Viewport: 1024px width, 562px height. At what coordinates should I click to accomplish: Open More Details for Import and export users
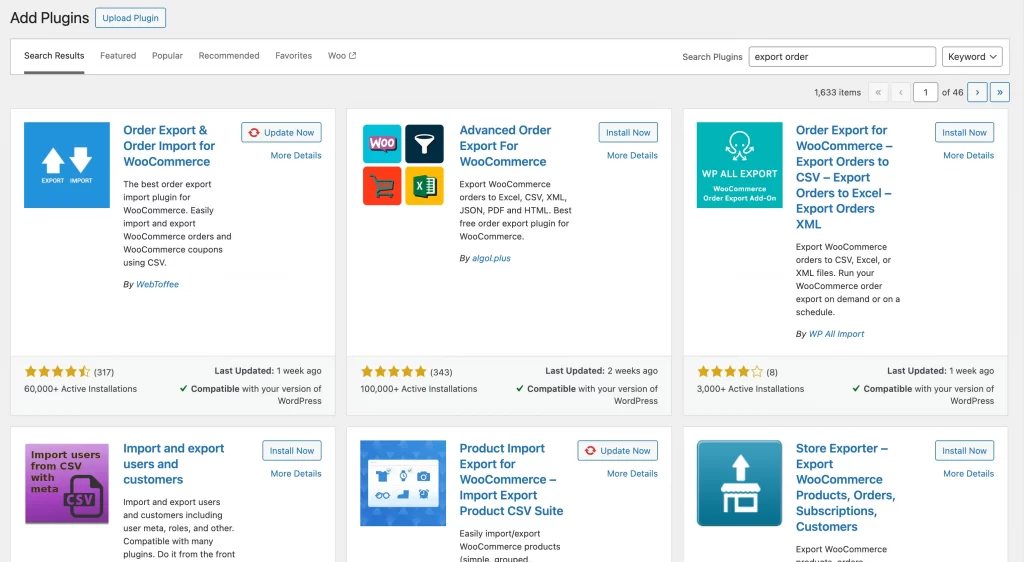[296, 473]
